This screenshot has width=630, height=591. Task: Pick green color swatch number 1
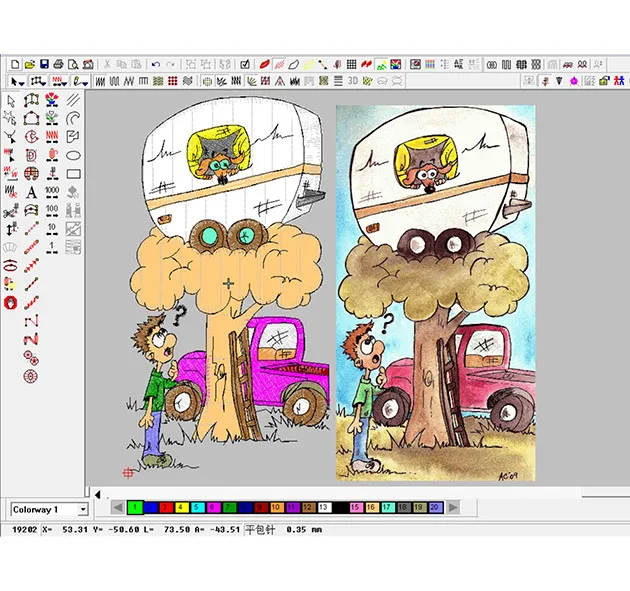pyautogui.click(x=134, y=507)
